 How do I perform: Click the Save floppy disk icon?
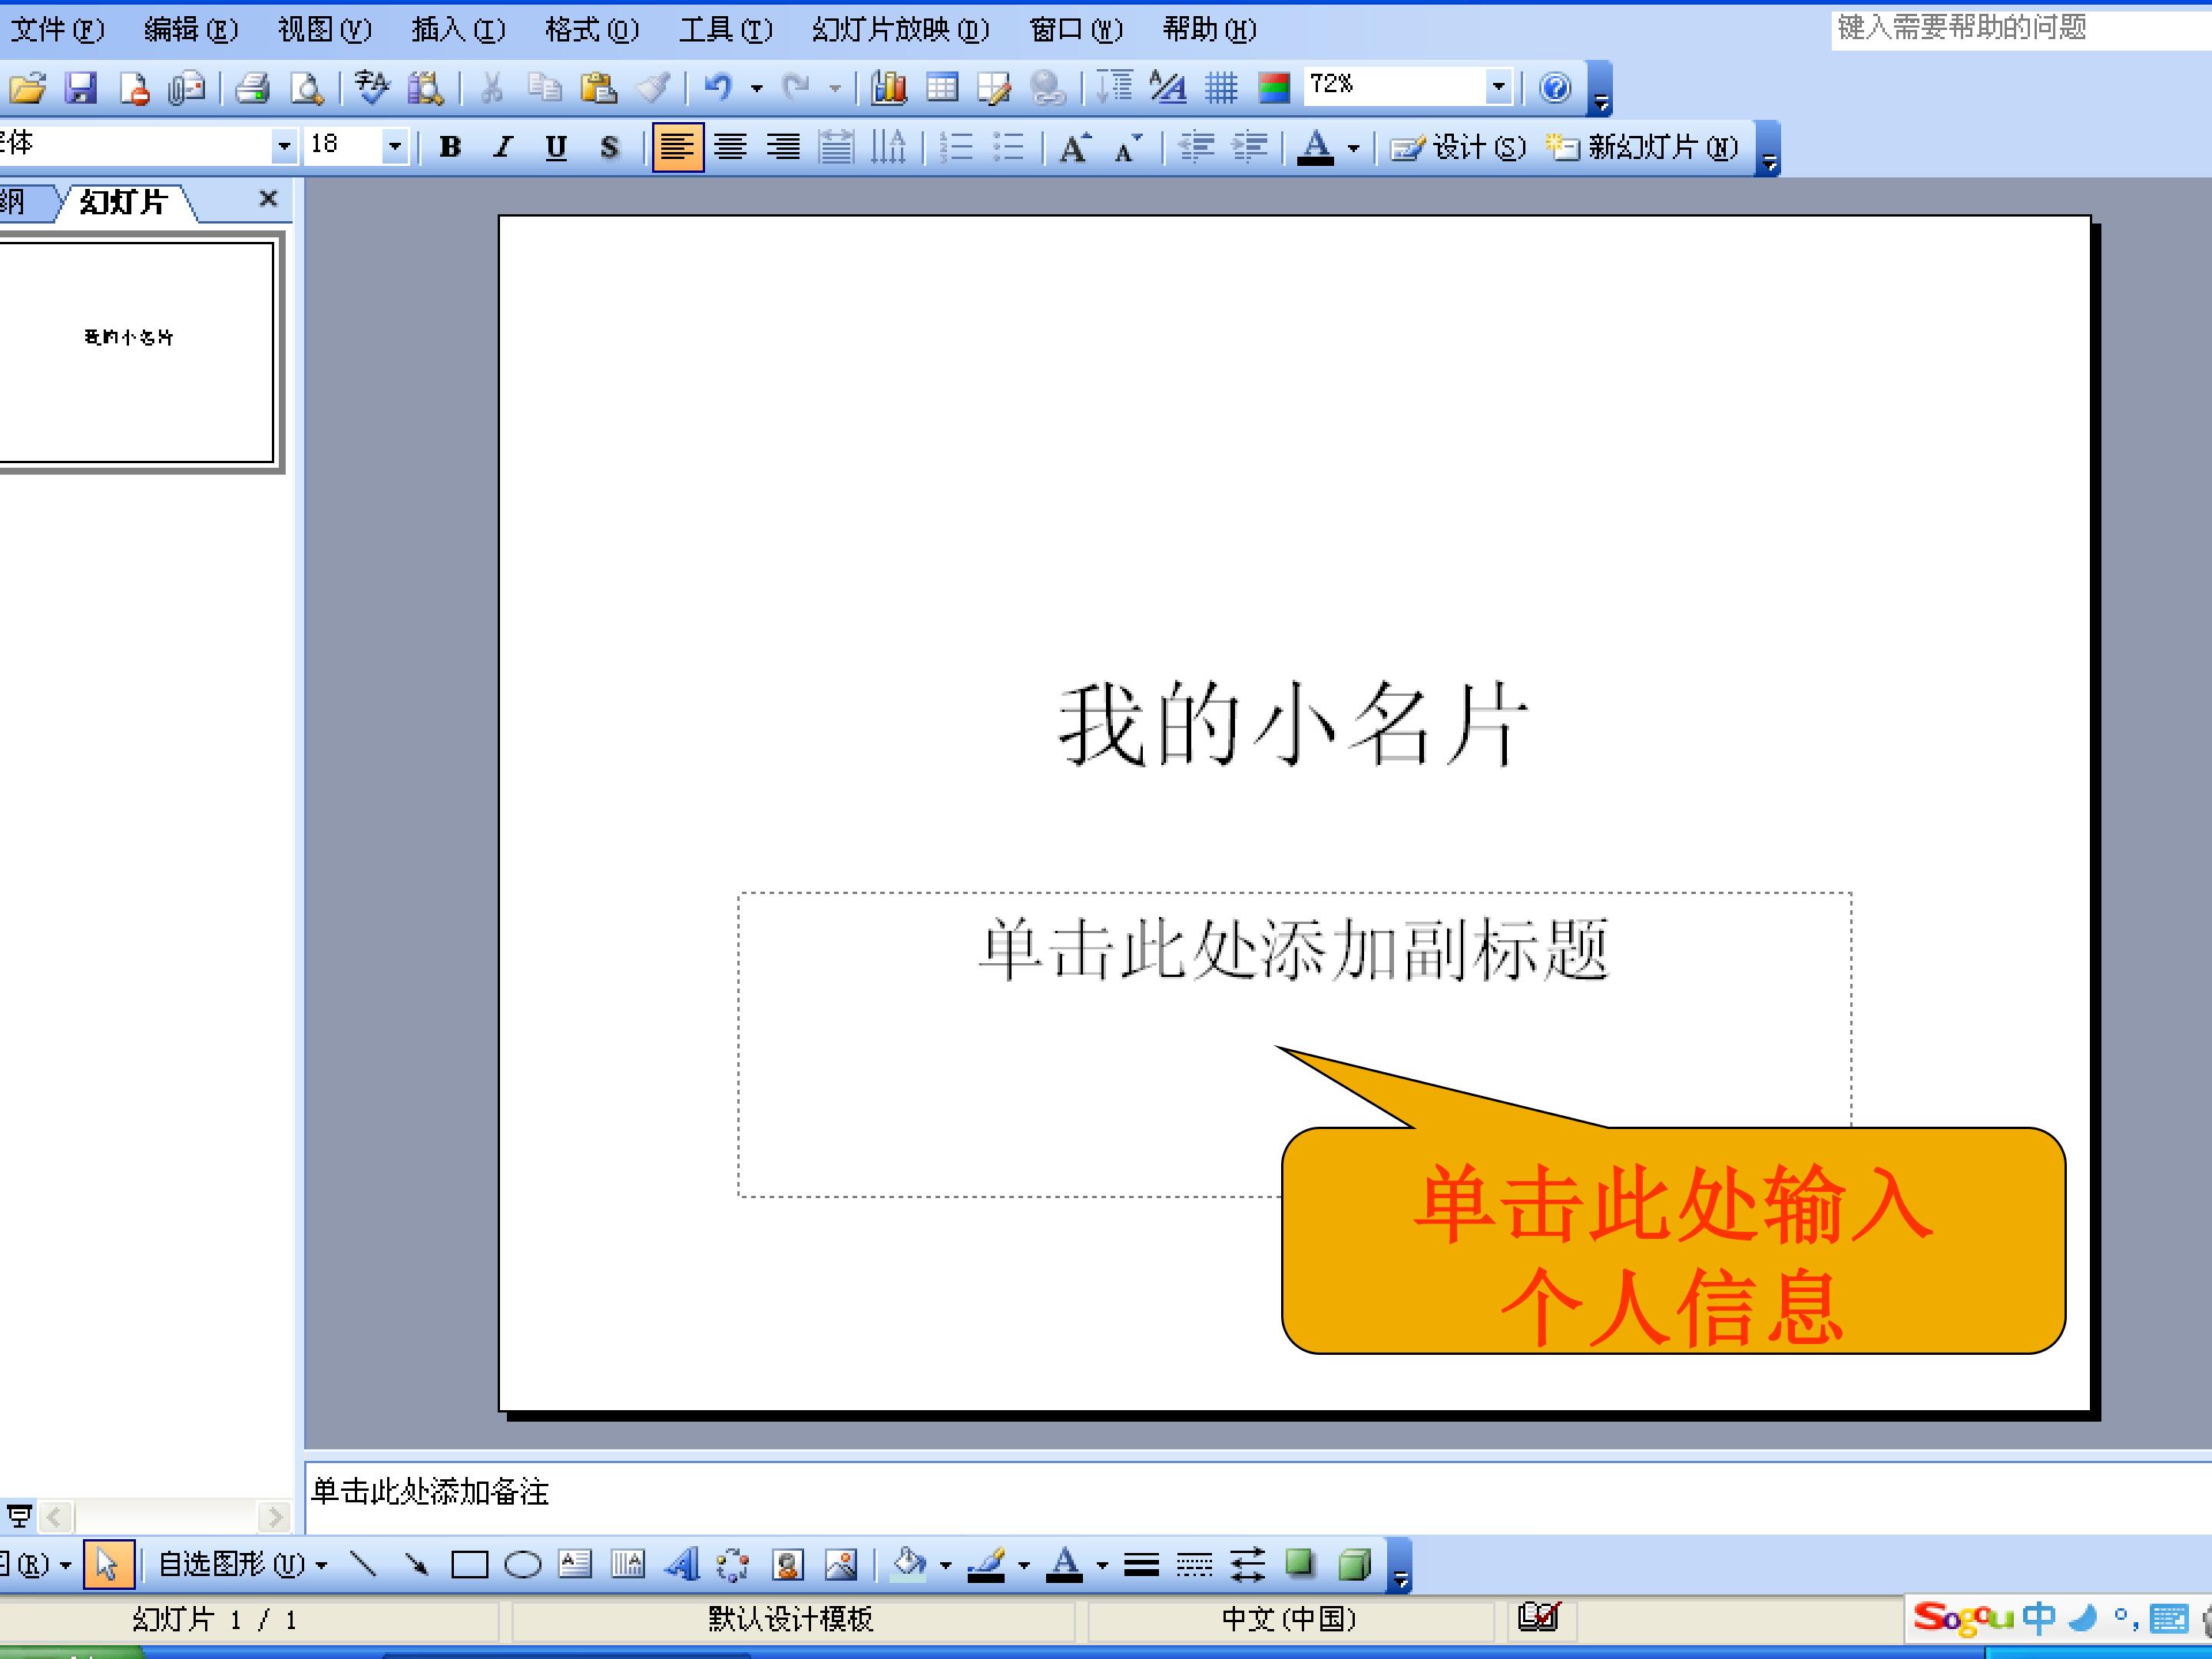[81, 88]
